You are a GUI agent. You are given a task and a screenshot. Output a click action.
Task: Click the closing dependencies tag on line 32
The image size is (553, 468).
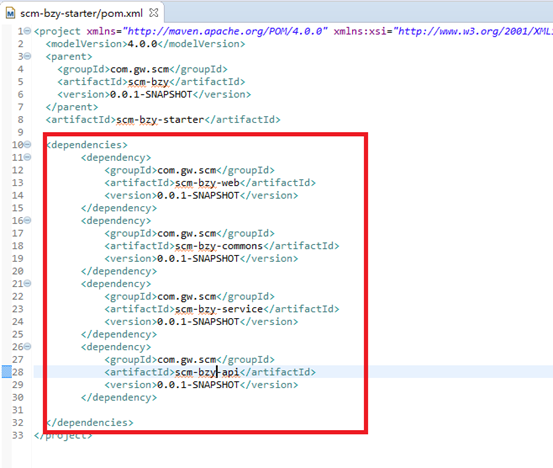(90, 423)
